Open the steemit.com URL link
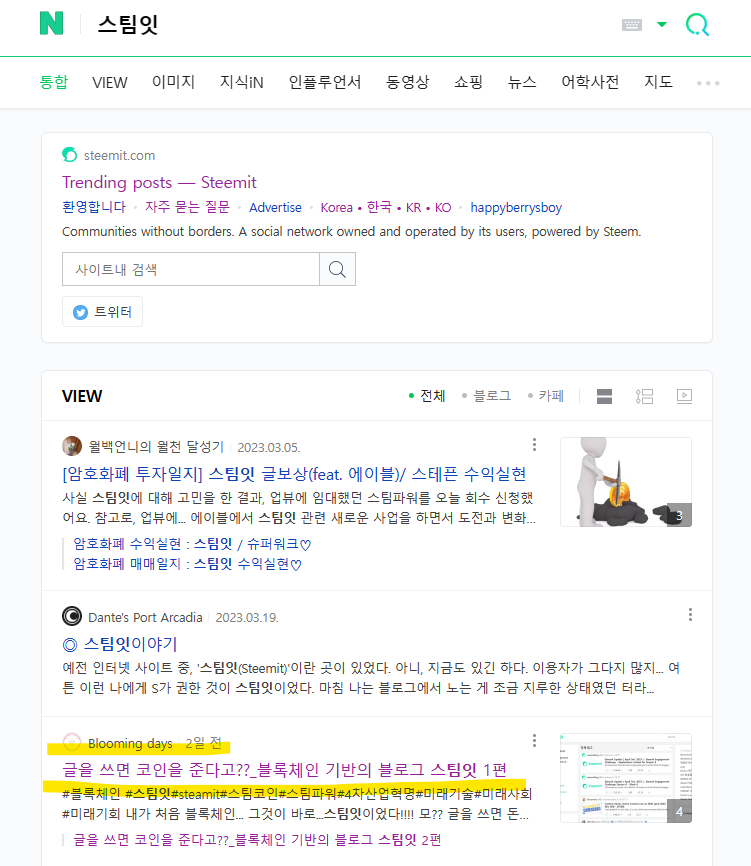 tap(119, 156)
